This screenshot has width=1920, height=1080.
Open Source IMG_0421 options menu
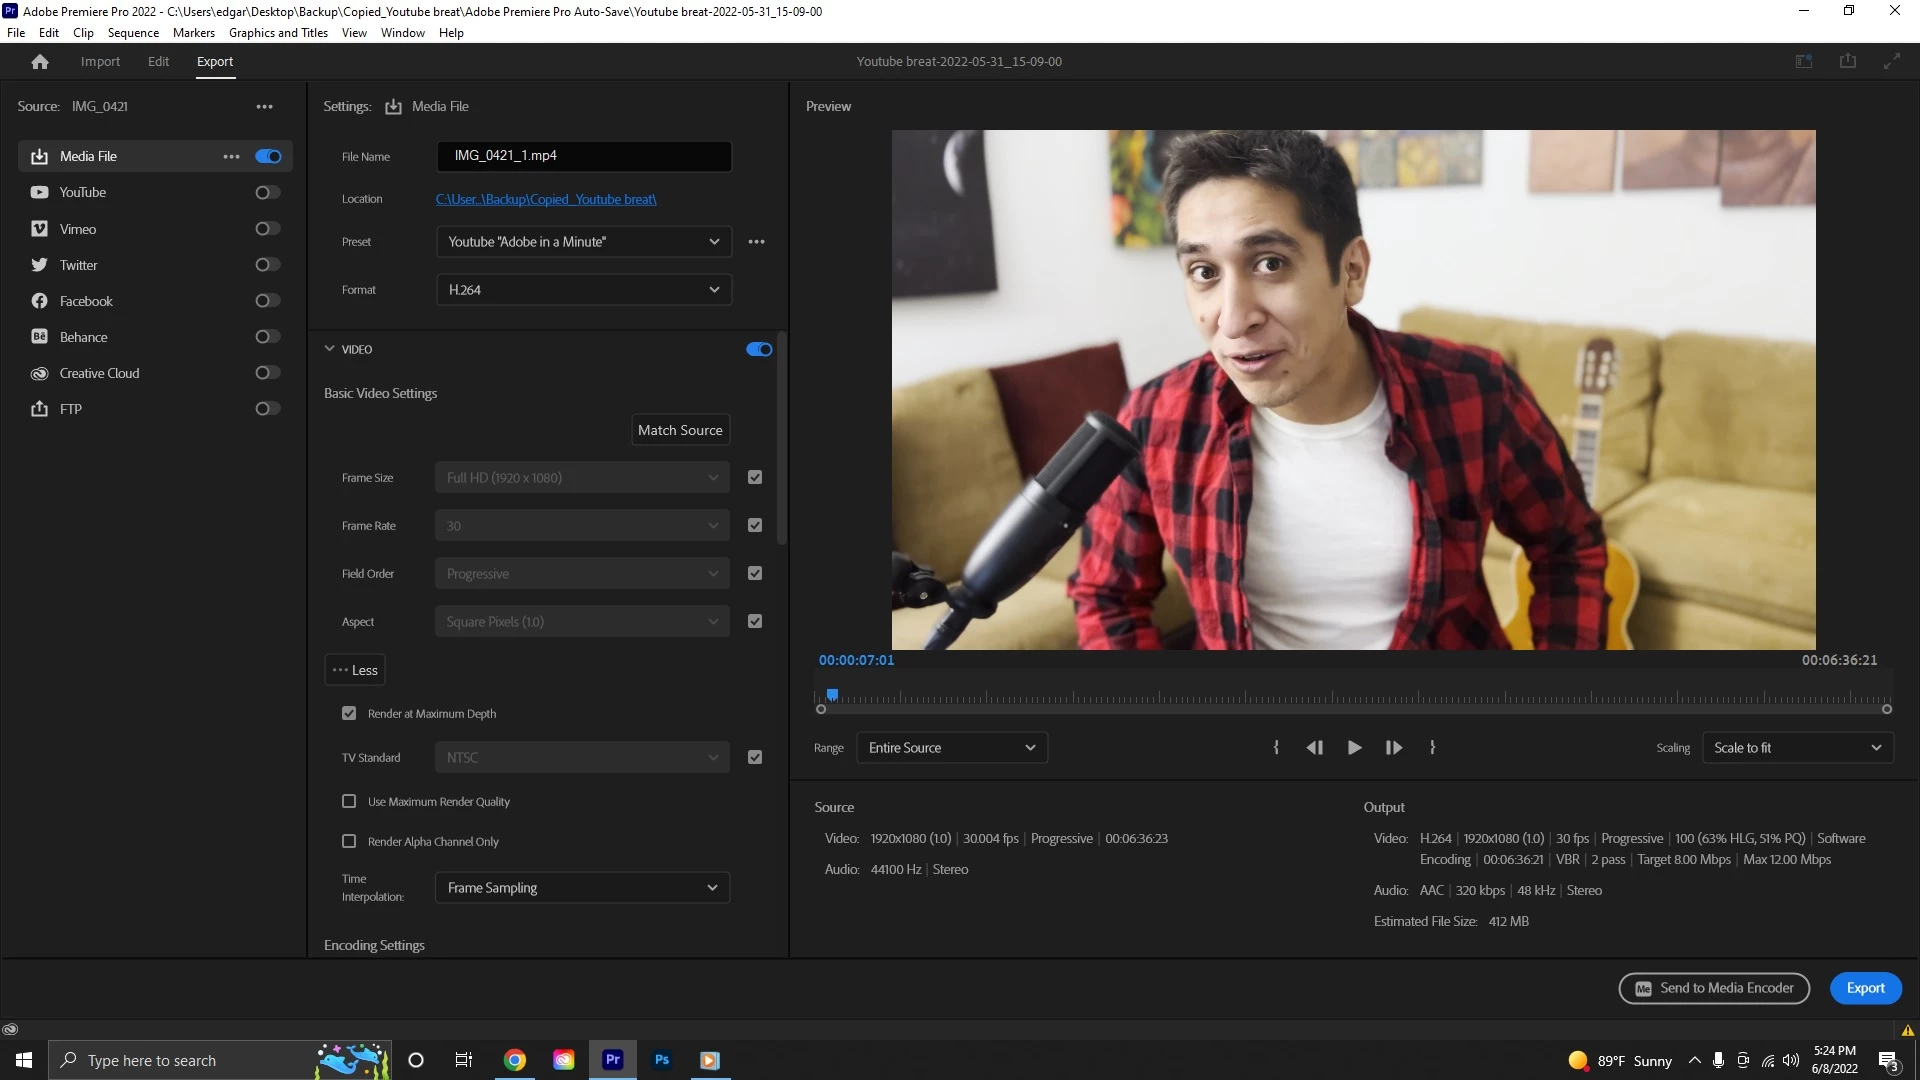[264, 107]
